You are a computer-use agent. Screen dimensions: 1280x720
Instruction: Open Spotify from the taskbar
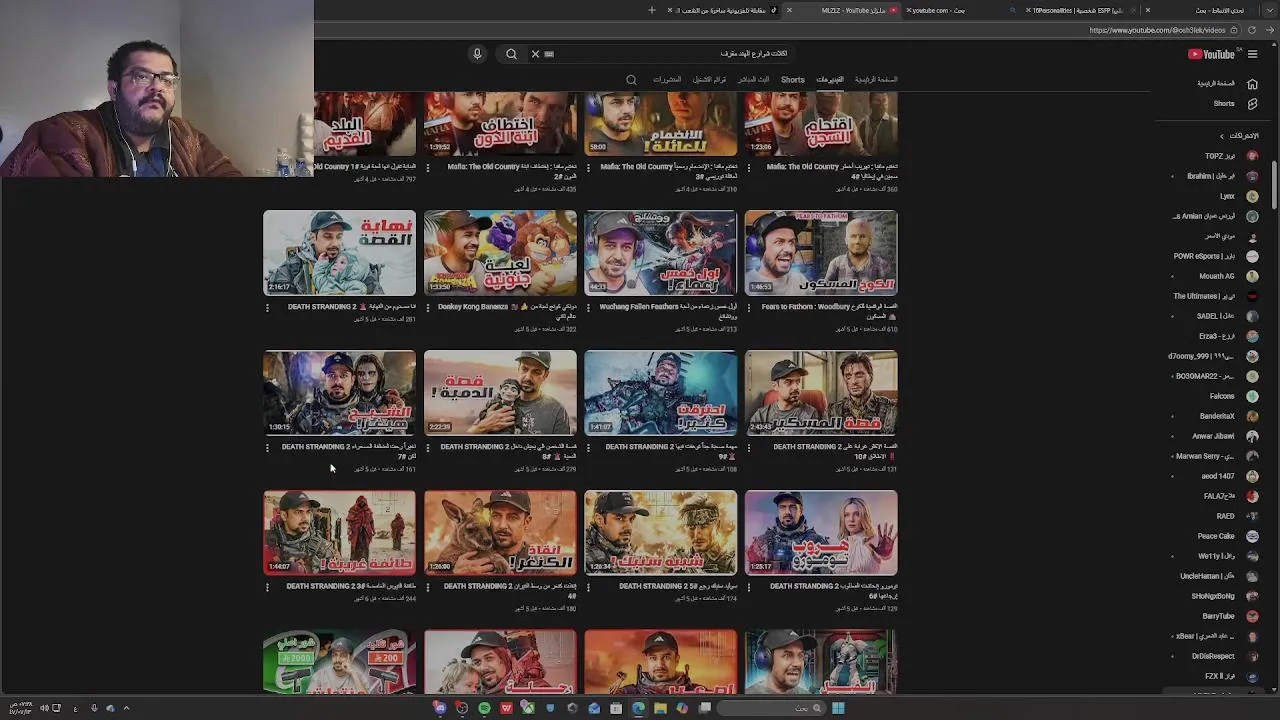(x=484, y=708)
